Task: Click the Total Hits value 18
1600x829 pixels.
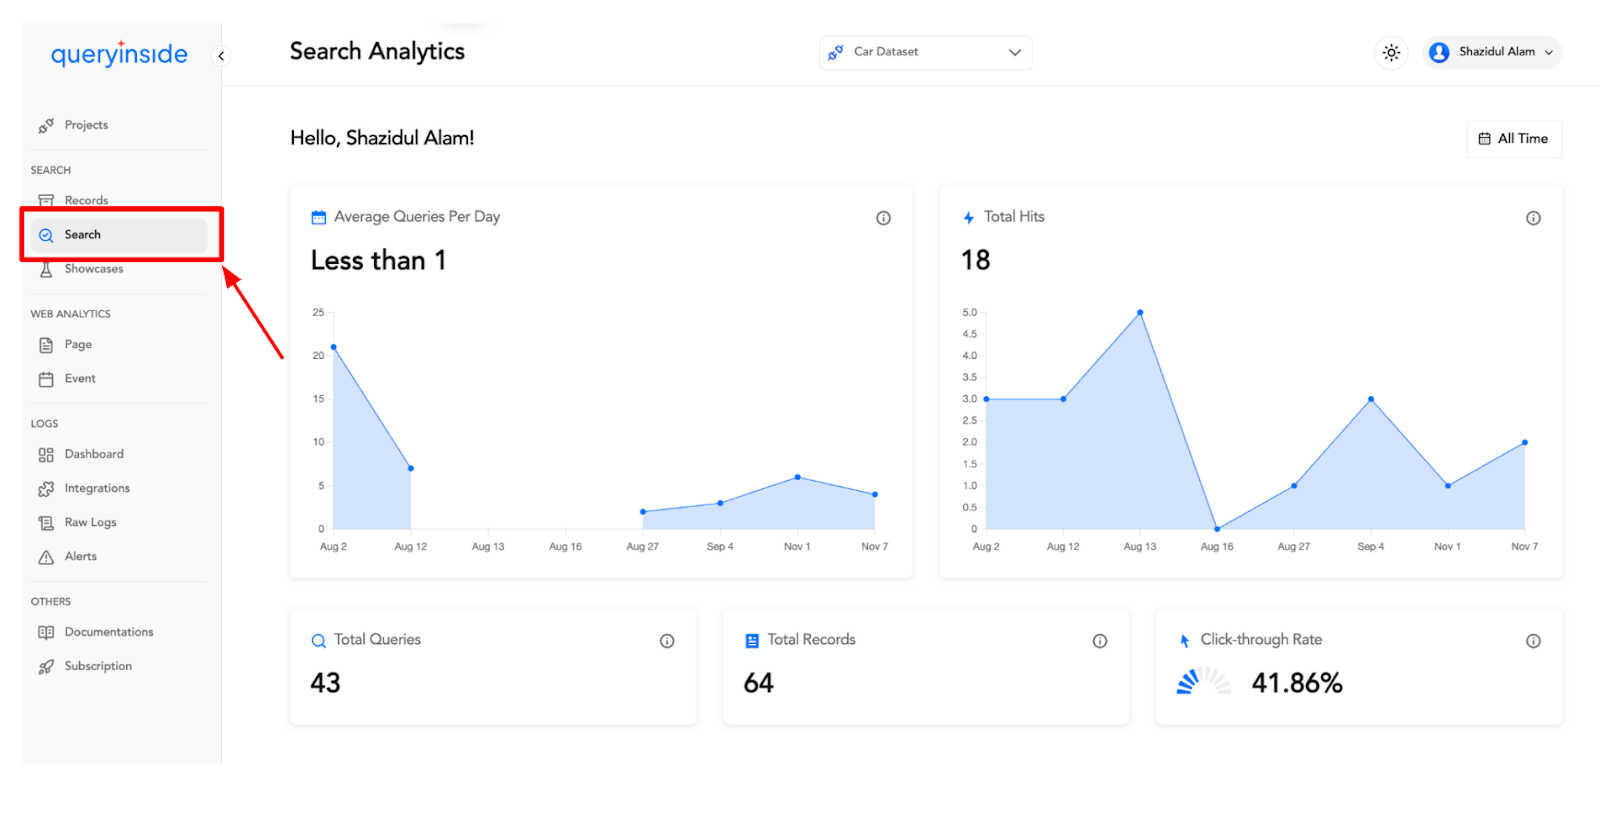Action: point(976,261)
